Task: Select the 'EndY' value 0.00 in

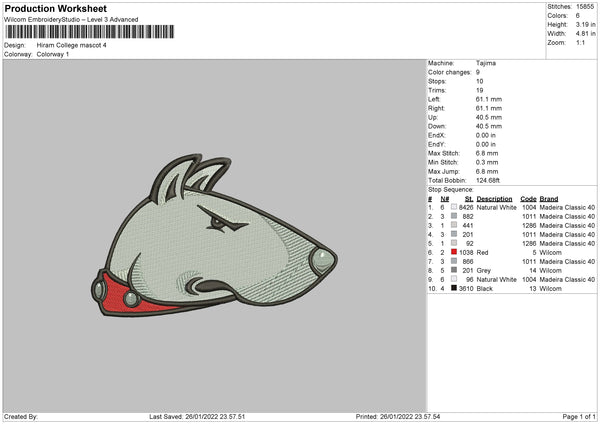Action: tap(486, 144)
